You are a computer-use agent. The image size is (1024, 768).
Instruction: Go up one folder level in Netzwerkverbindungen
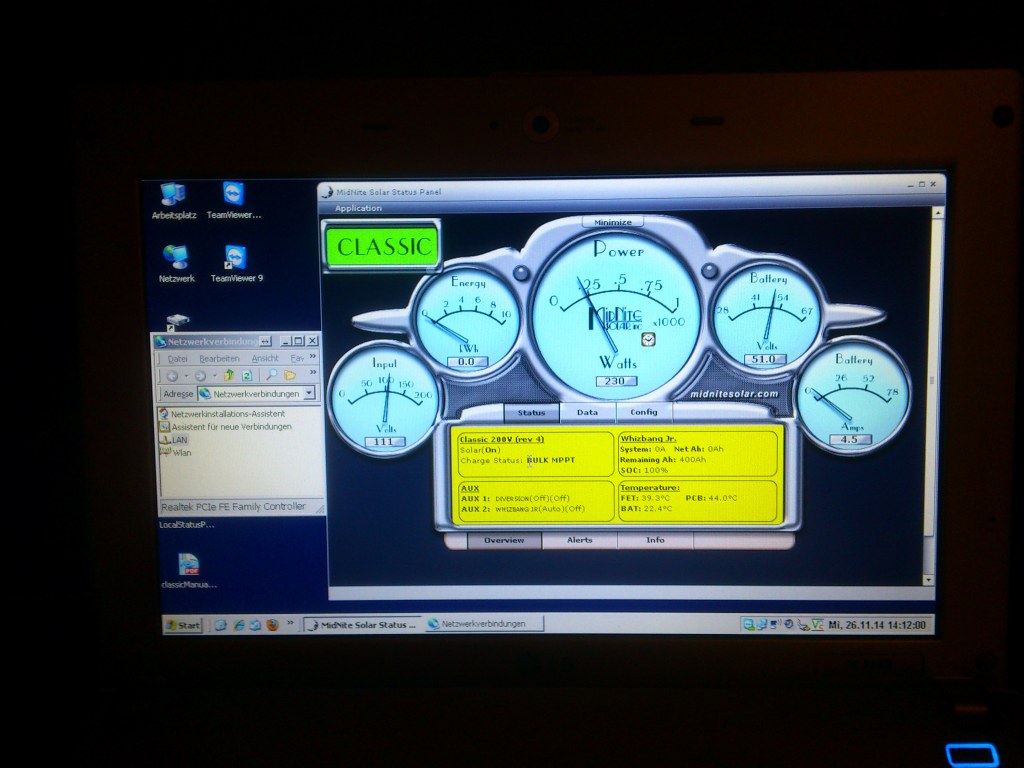coord(229,376)
